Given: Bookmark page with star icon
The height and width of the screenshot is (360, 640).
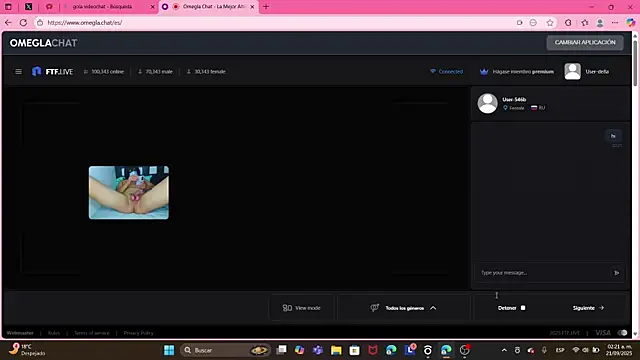Looking at the screenshot, I should pyautogui.click(x=550, y=22).
